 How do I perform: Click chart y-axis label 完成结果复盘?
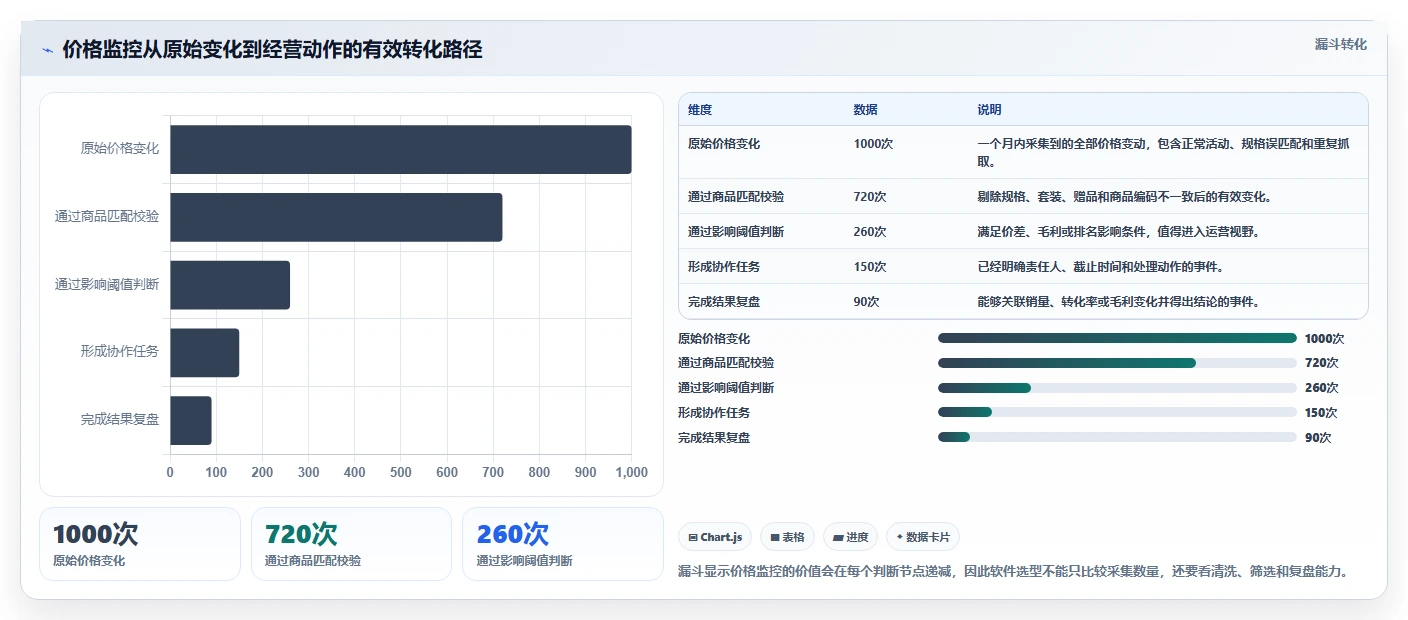click(x=120, y=420)
